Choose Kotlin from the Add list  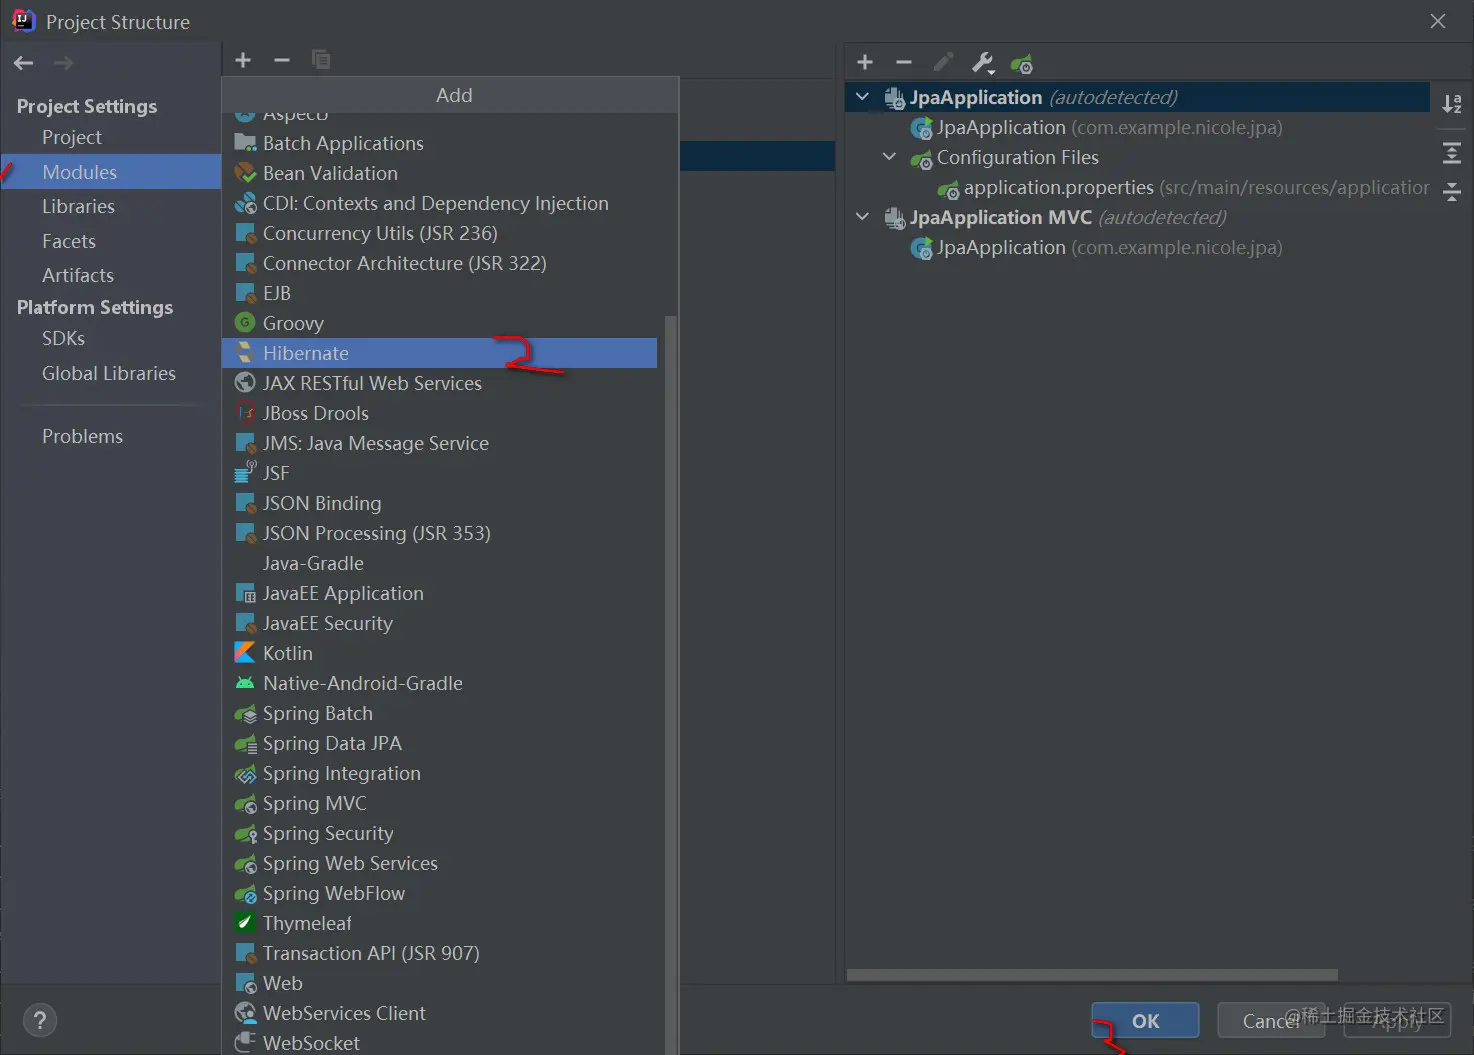pyautogui.click(x=439, y=653)
